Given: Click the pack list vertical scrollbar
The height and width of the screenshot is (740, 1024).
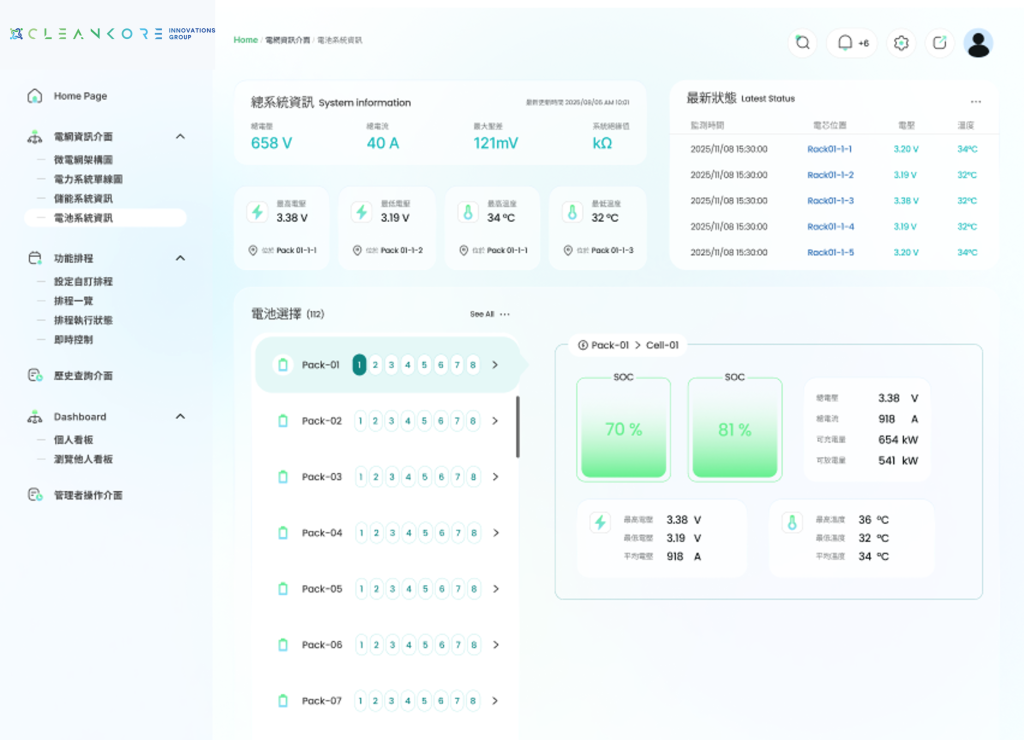Looking at the screenshot, I should [x=517, y=427].
